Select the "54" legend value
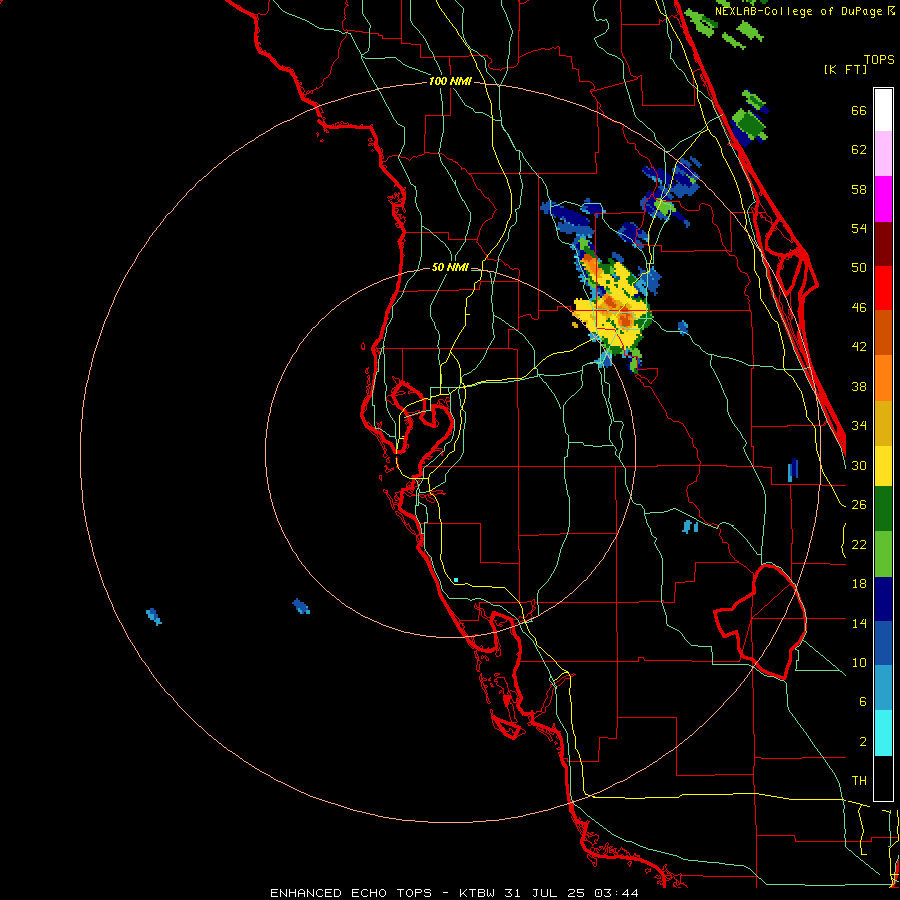Viewport: 900px width, 900px height. coord(859,228)
